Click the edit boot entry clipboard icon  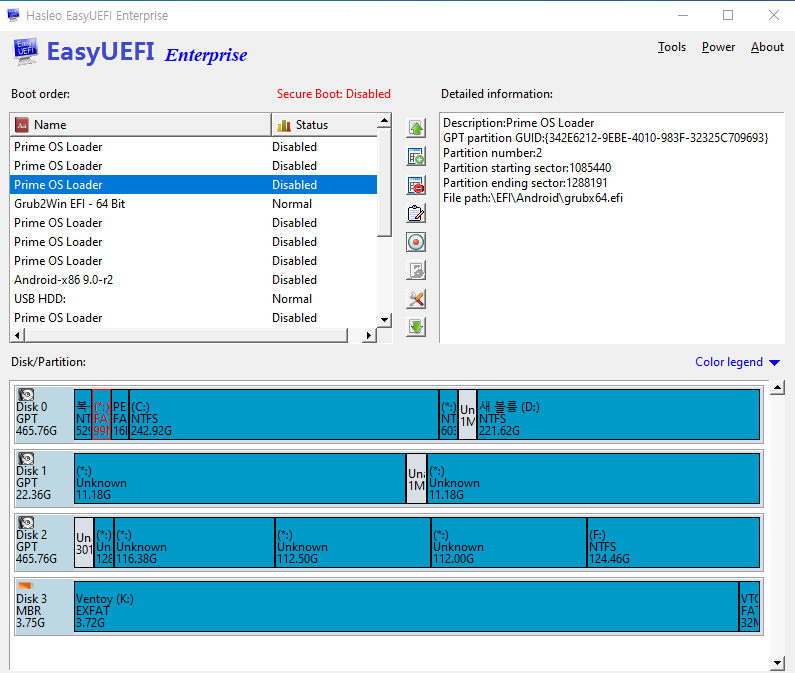[x=416, y=214]
